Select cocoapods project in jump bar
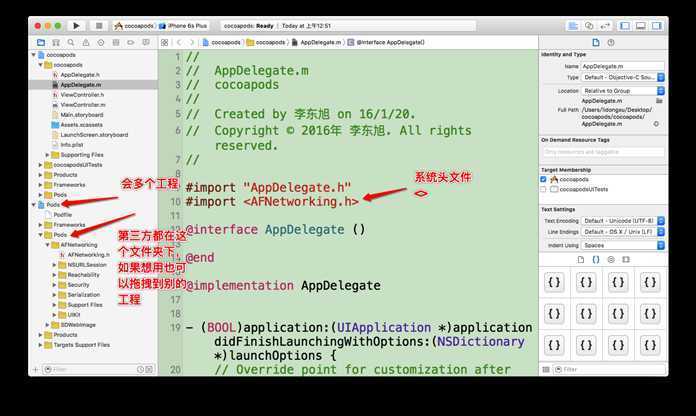696x416 pixels. point(221,43)
